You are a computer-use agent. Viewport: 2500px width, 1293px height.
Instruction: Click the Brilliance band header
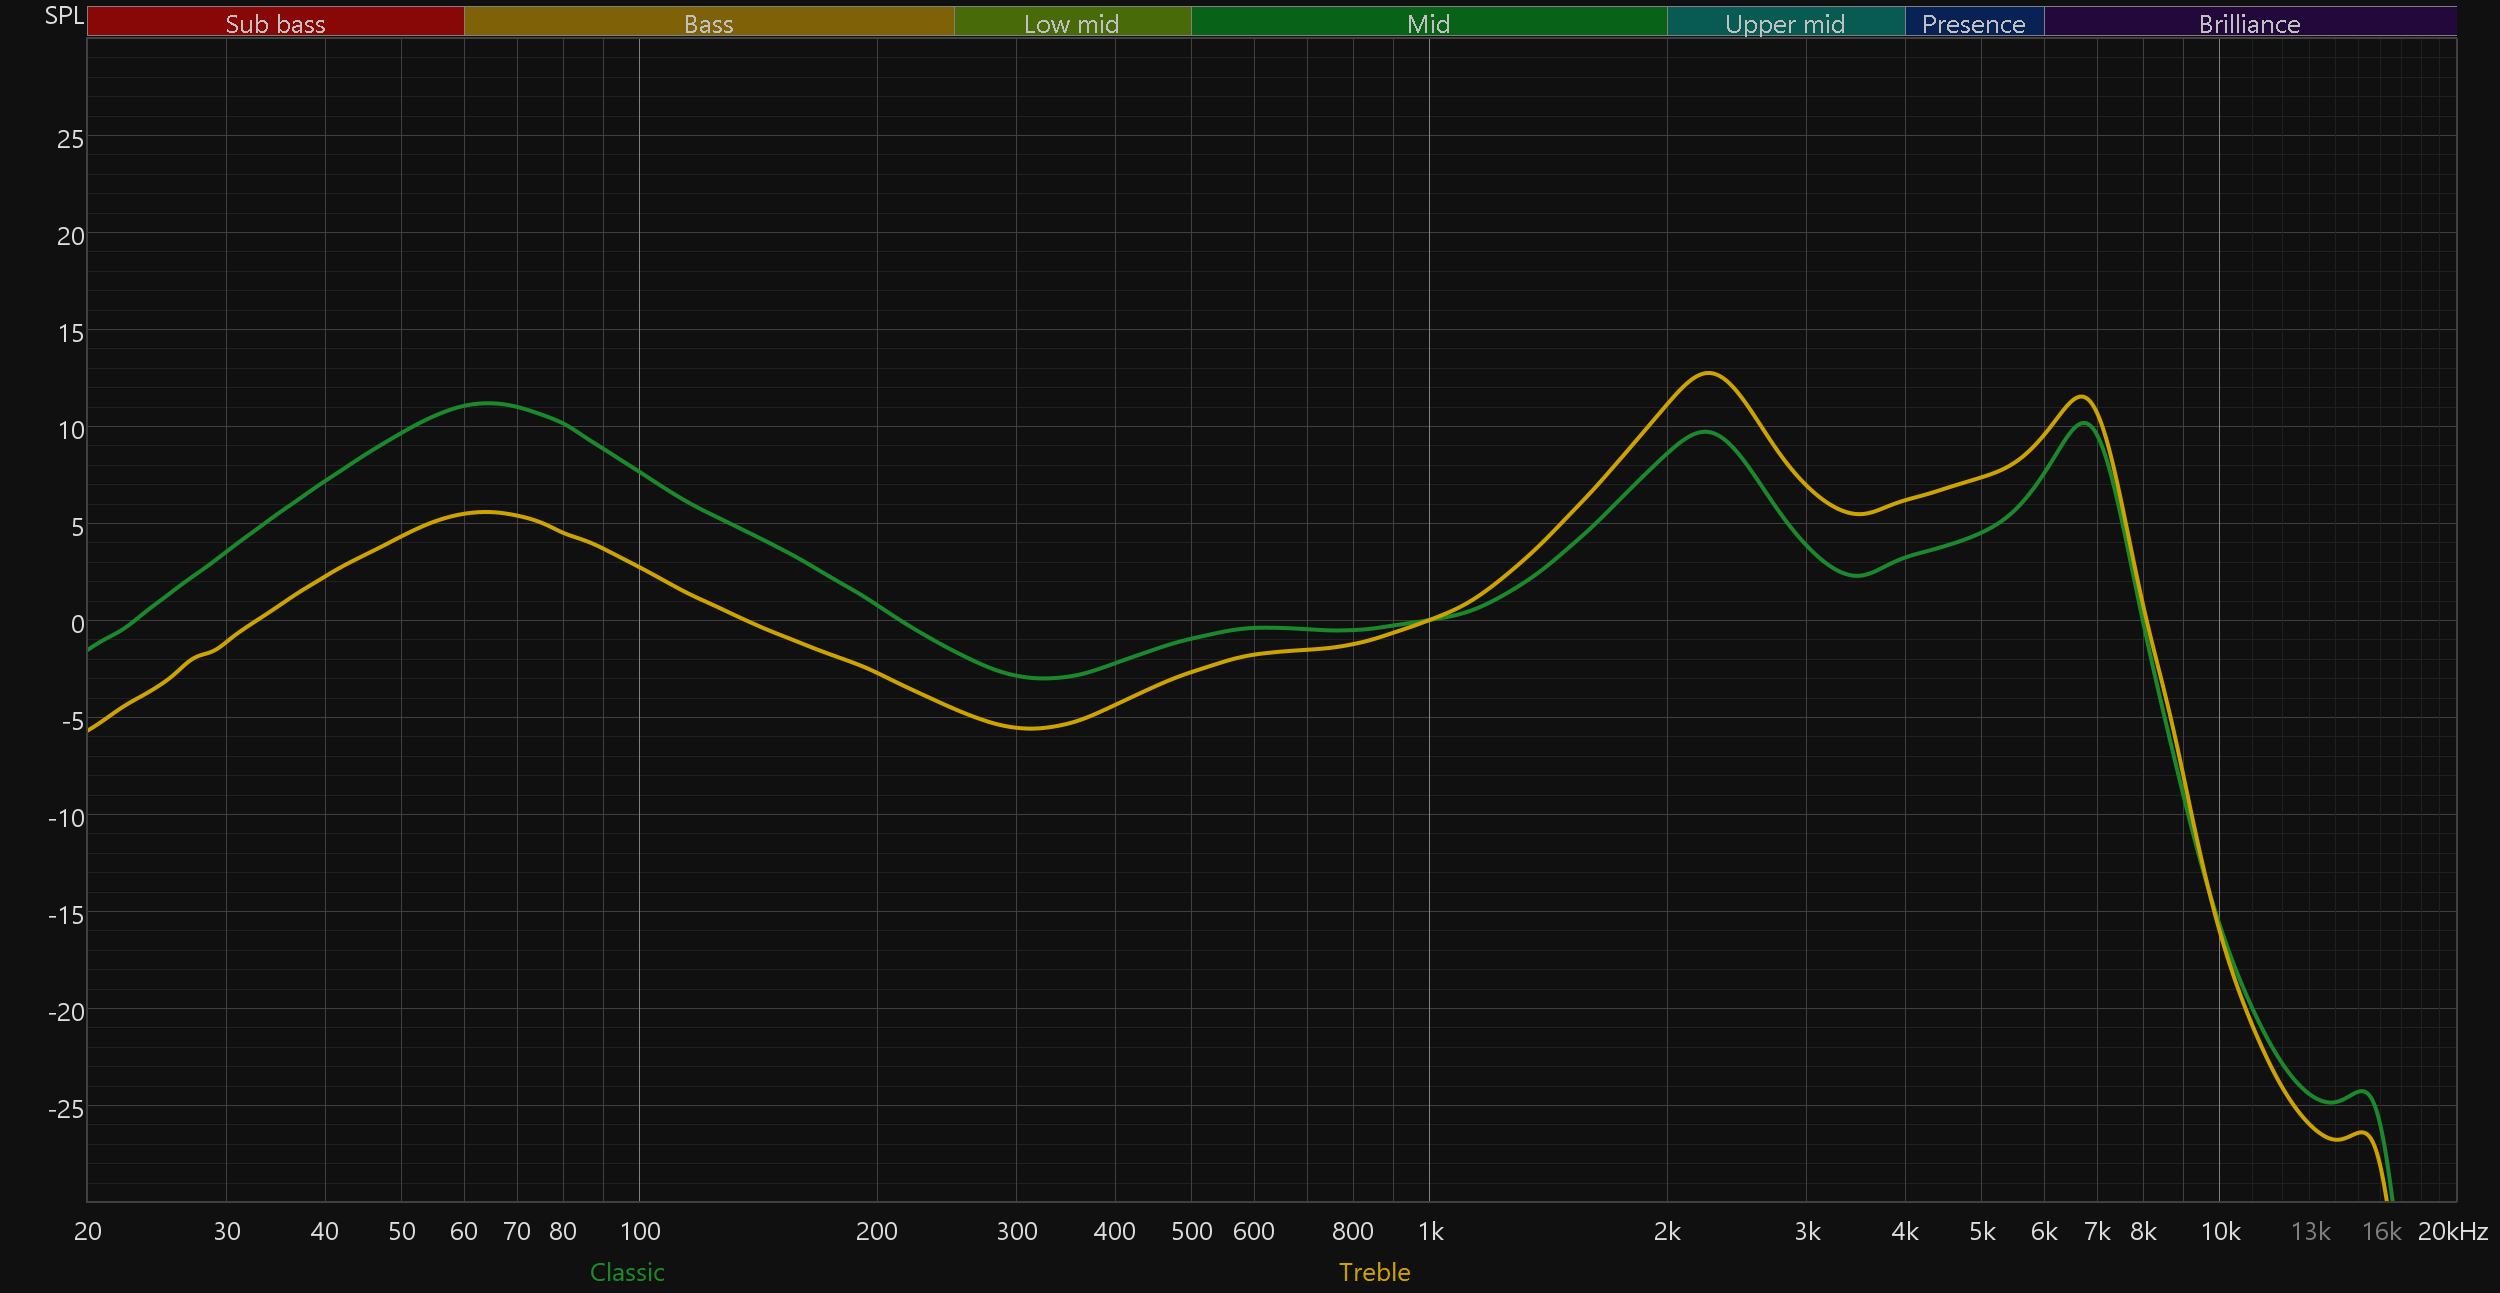(2249, 23)
